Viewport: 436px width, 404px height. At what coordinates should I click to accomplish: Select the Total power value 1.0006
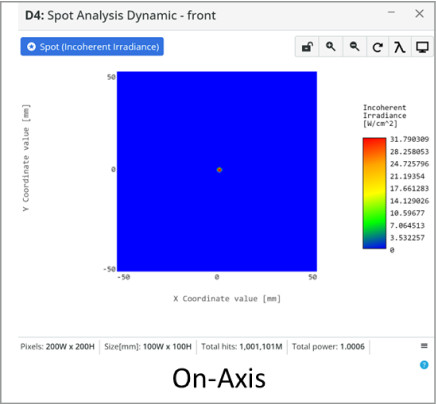(x=352, y=347)
